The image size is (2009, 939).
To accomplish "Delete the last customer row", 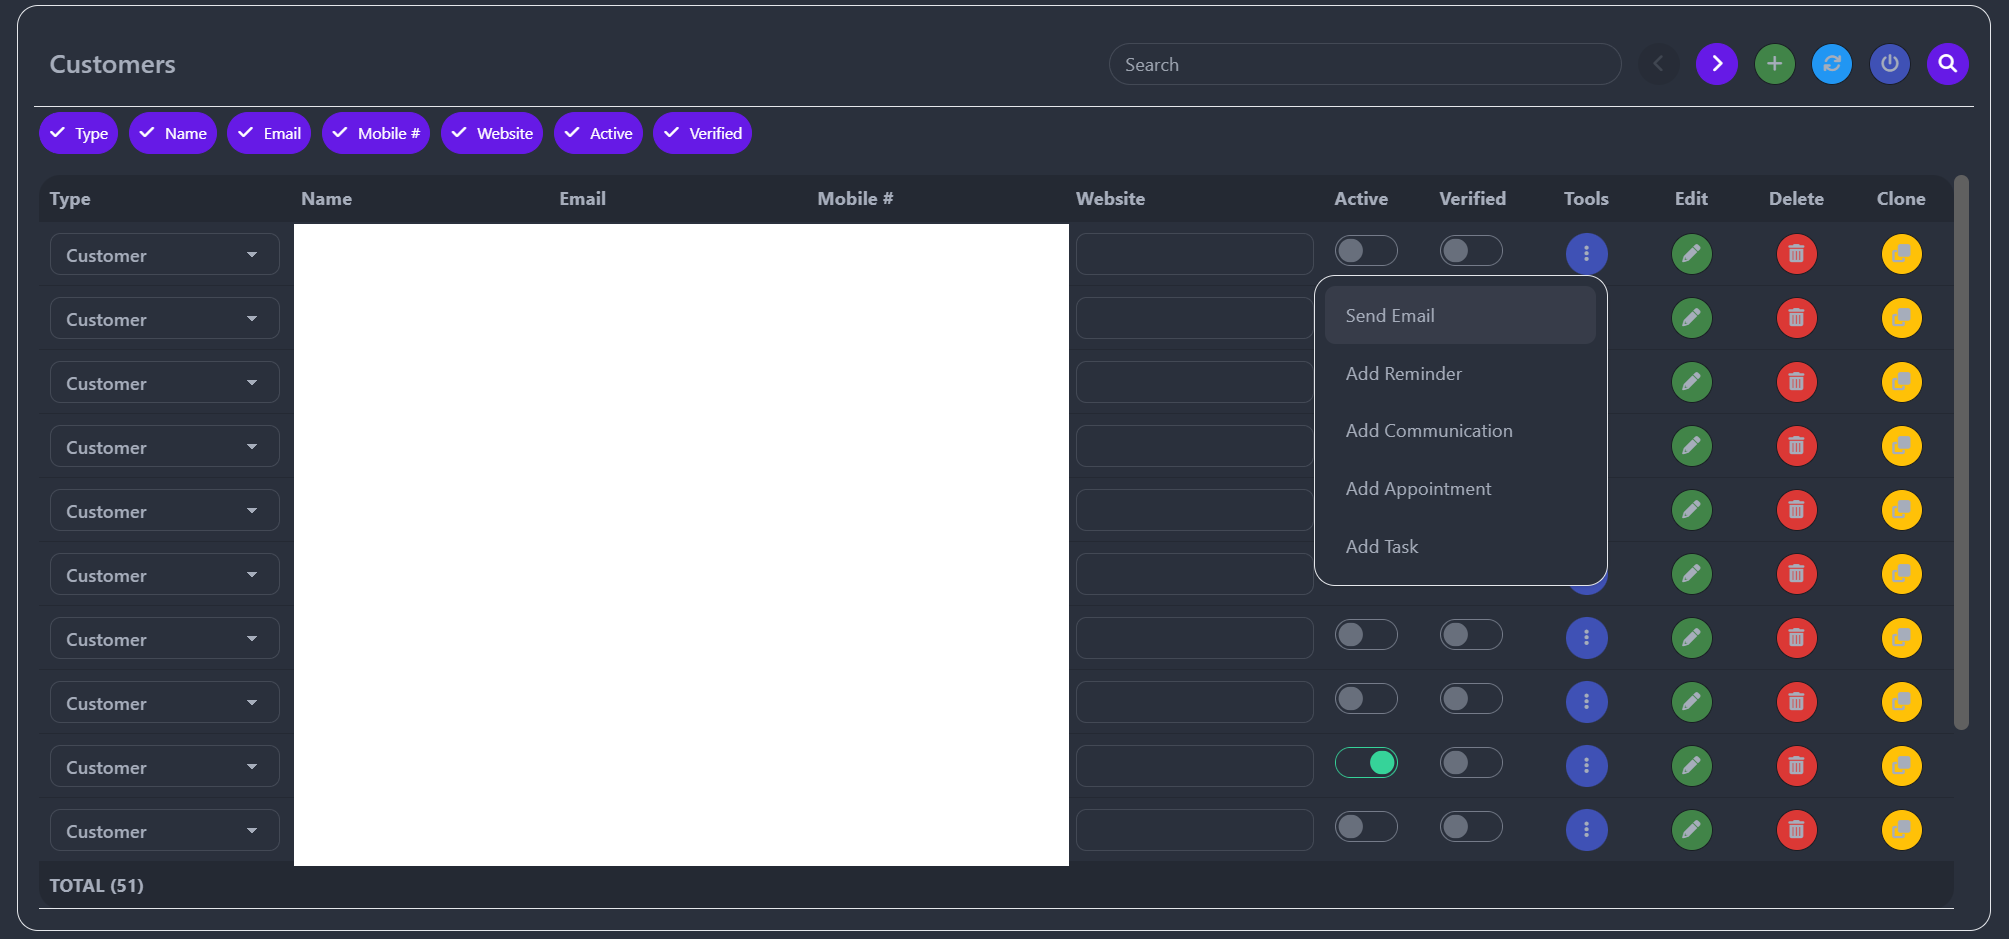I will (x=1796, y=830).
